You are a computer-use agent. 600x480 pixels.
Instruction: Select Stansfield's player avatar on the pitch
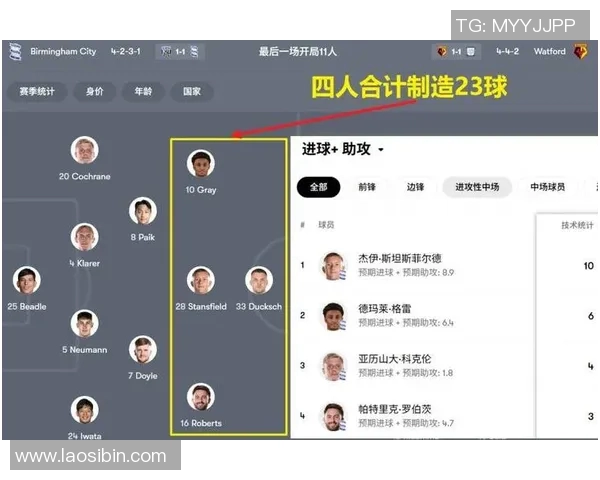(201, 280)
